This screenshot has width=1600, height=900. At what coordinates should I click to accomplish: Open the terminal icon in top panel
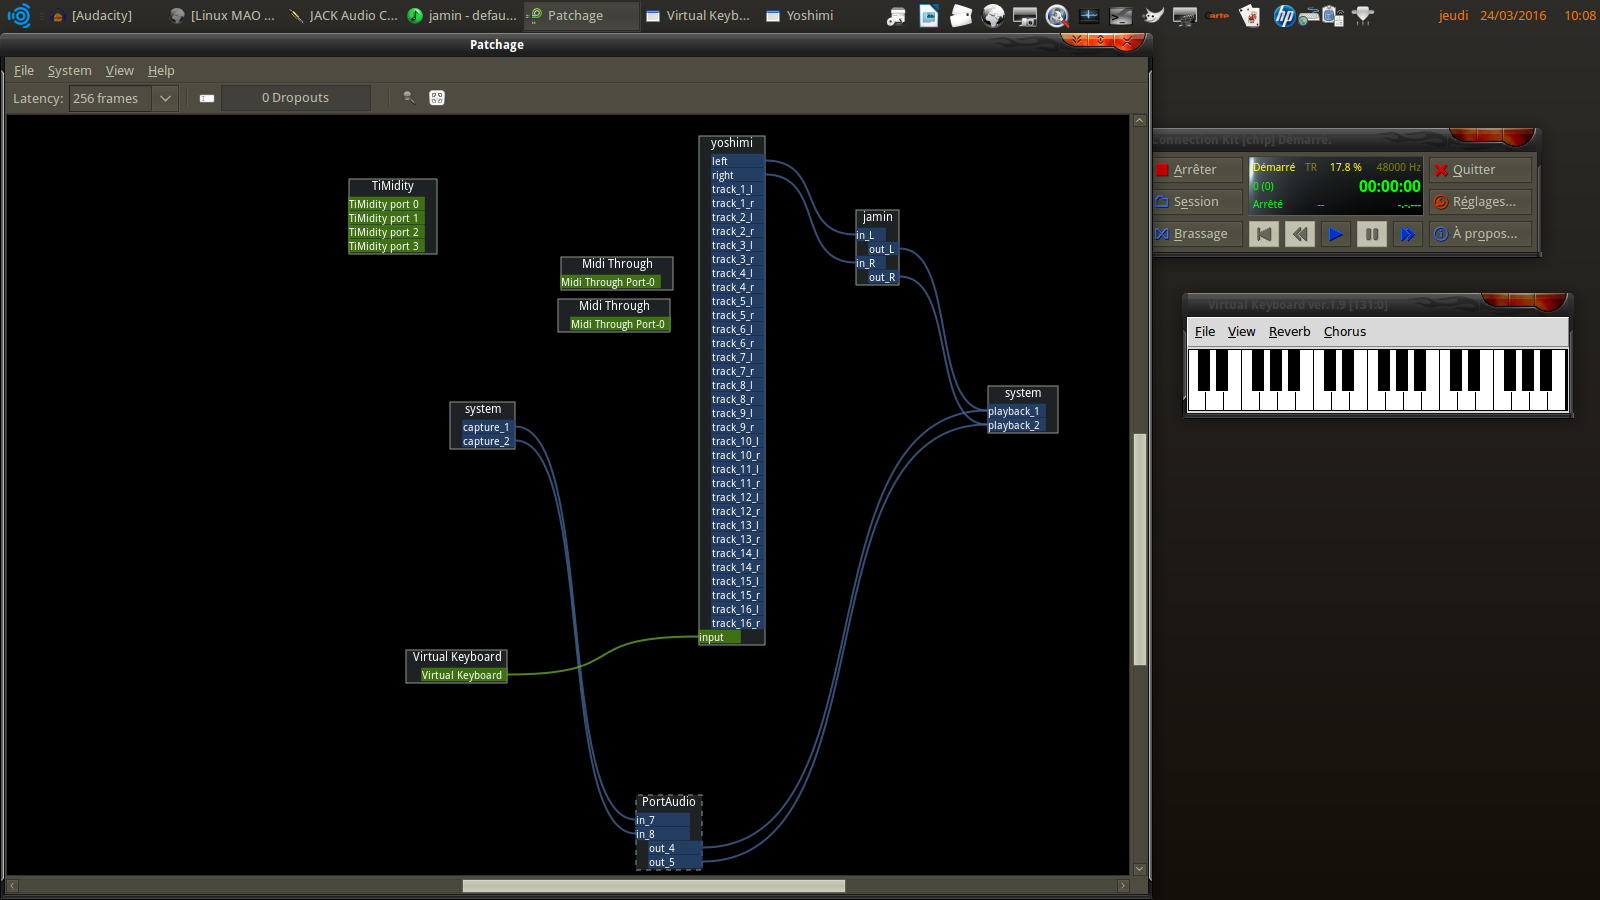coord(1121,16)
